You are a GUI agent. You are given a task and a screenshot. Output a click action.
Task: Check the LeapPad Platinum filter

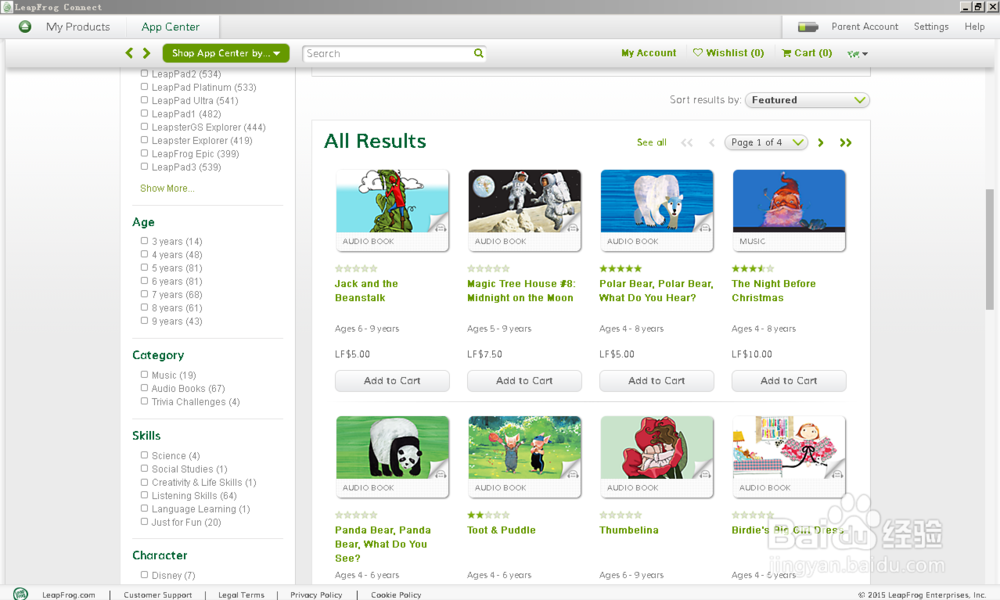tap(144, 87)
